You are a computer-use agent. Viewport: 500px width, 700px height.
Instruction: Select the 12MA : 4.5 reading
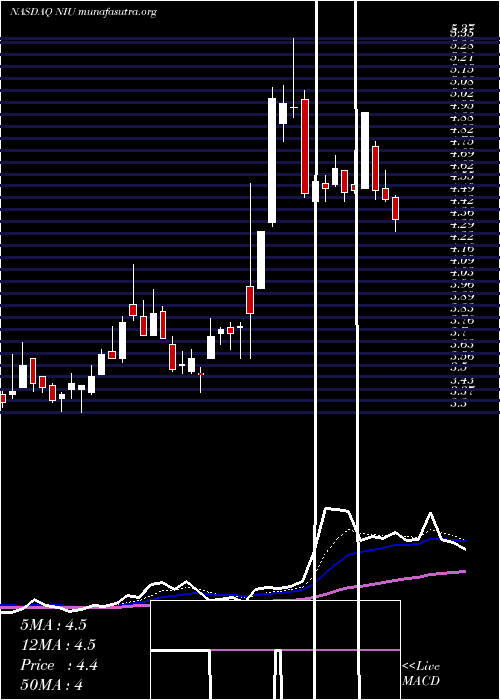(x=58, y=645)
